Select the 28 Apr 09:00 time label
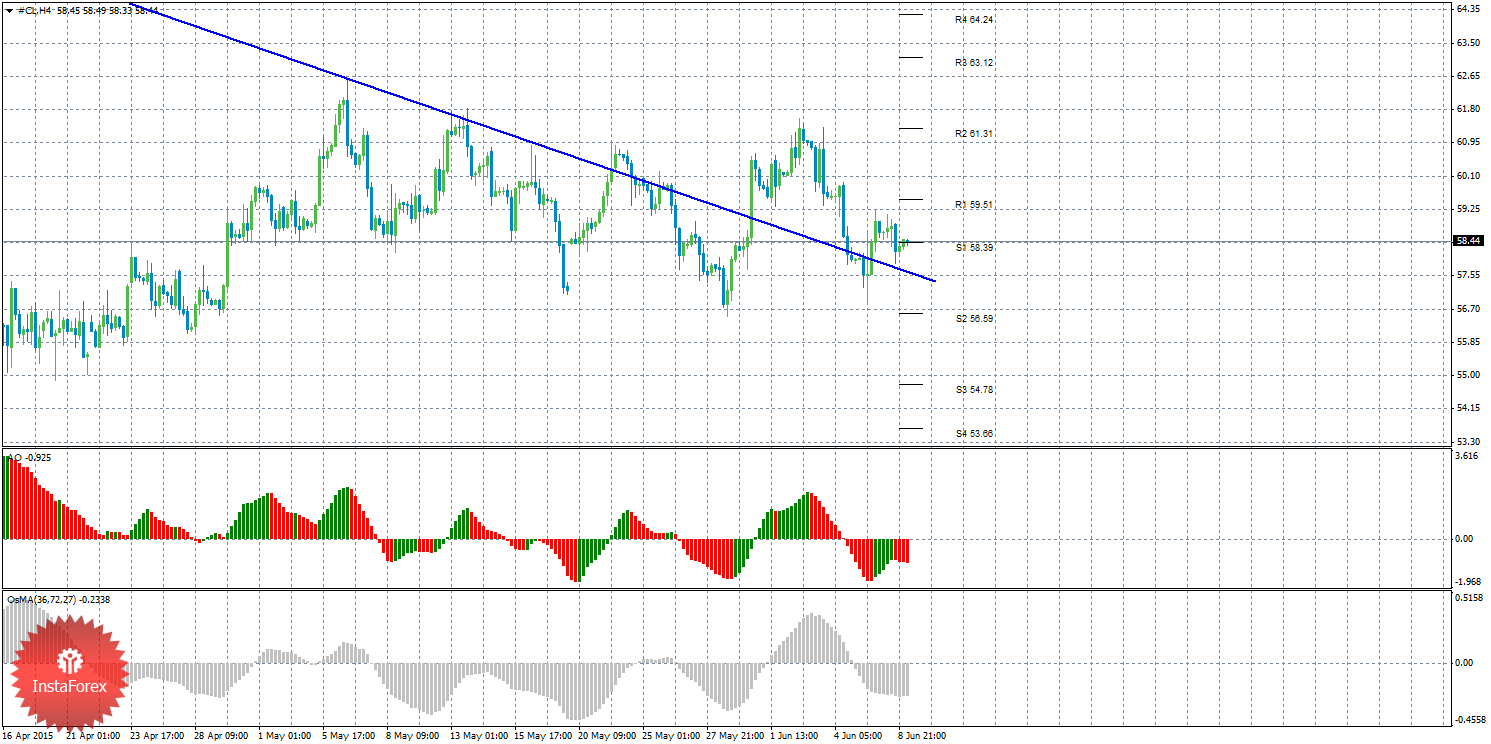Viewport: 1491px width, 744px height. tap(220, 735)
